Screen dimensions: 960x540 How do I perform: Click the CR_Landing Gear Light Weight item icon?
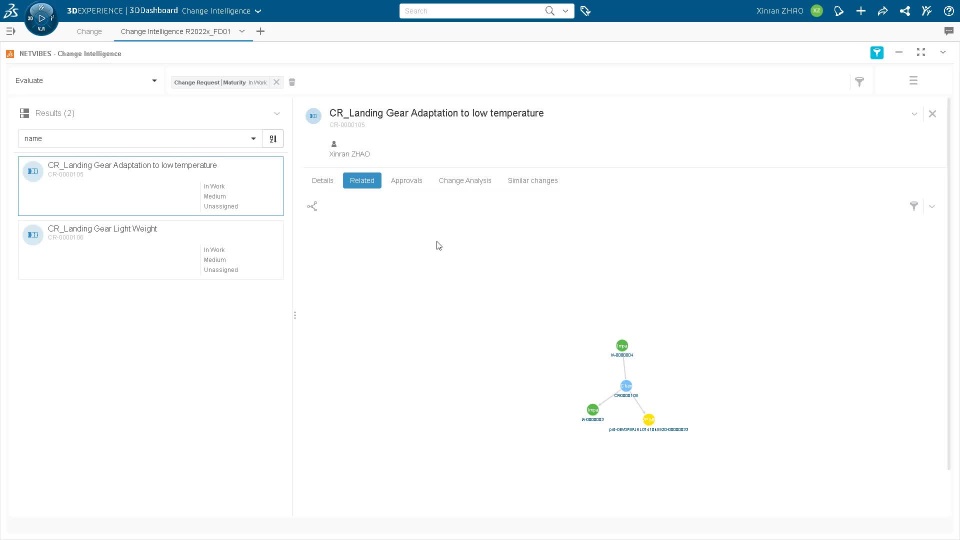coord(33,234)
